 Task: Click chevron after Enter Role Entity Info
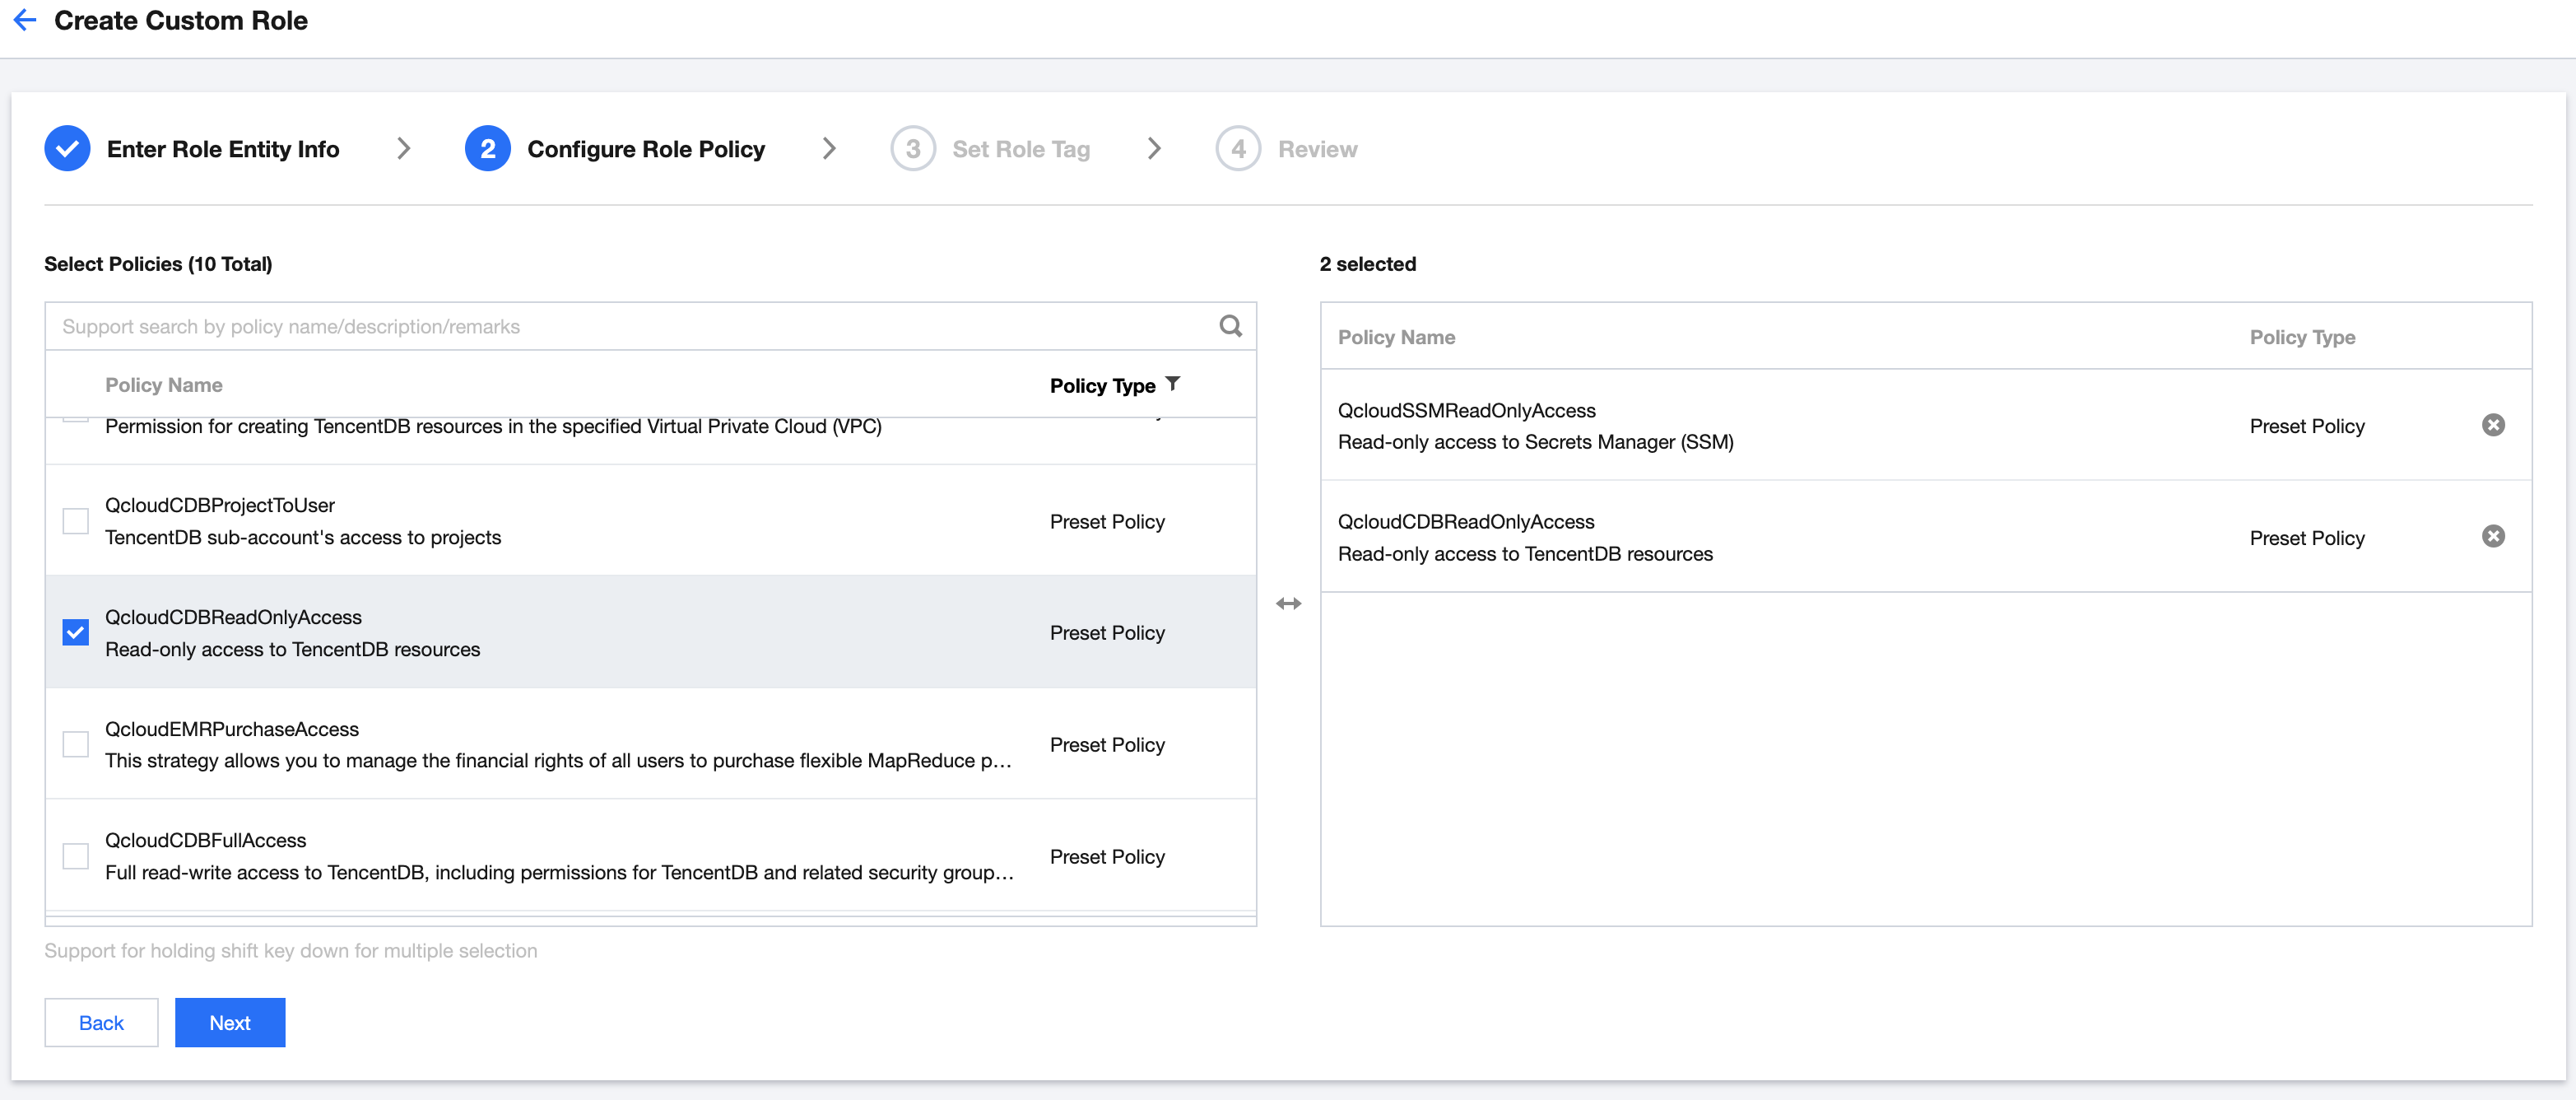(x=403, y=149)
